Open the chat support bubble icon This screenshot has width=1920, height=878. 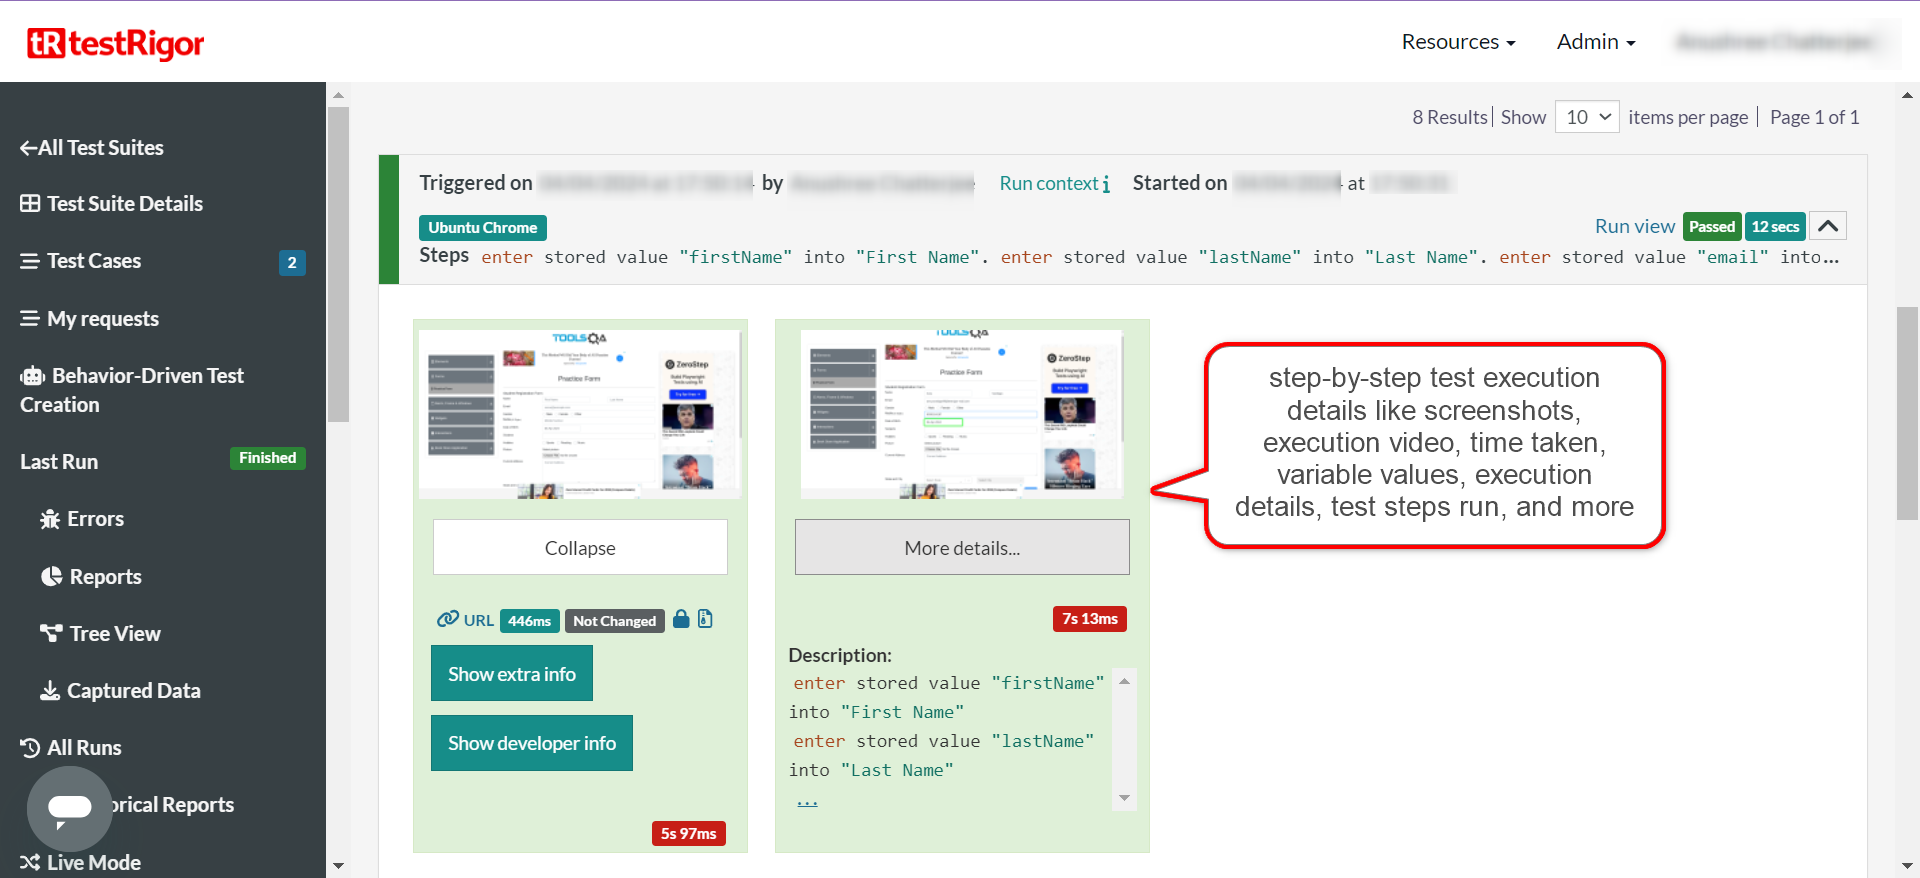[x=69, y=808]
